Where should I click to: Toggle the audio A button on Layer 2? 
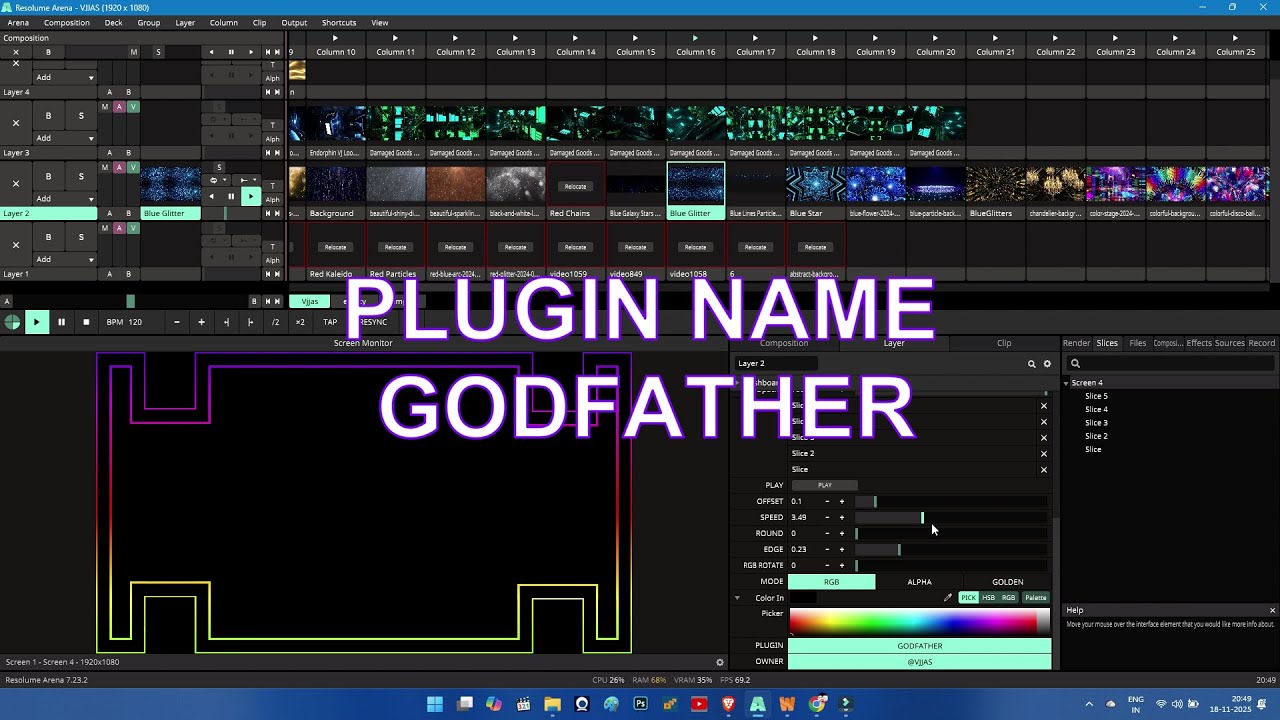pyautogui.click(x=119, y=168)
